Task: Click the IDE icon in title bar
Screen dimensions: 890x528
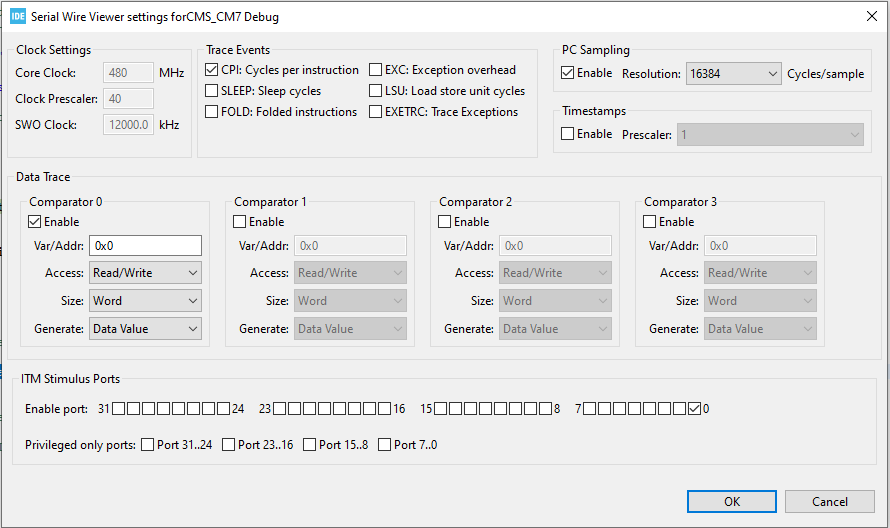Action: (x=17, y=16)
